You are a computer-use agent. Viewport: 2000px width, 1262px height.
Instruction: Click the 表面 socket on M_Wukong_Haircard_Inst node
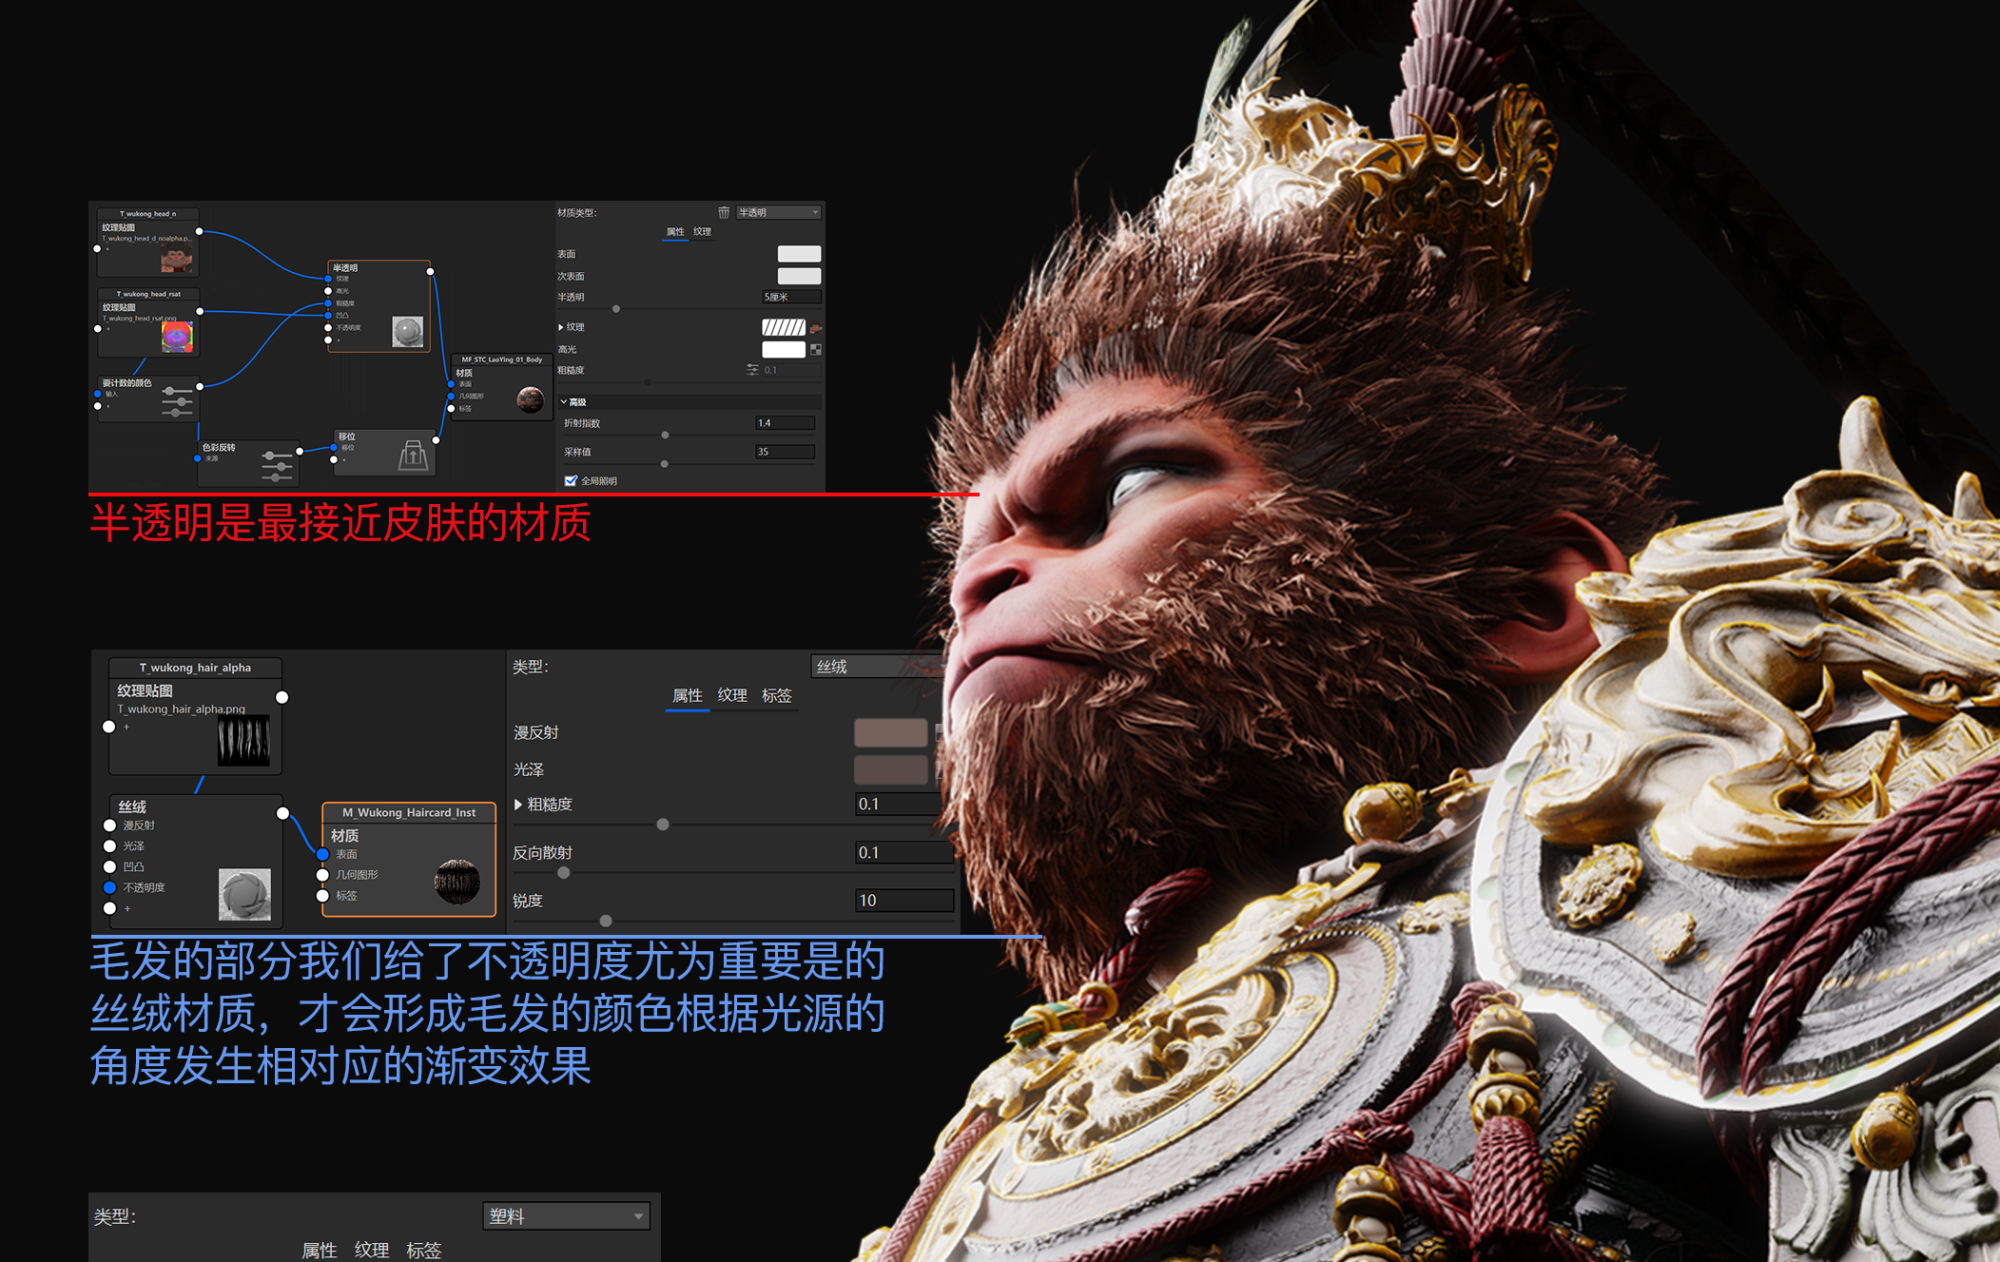coord(323,854)
